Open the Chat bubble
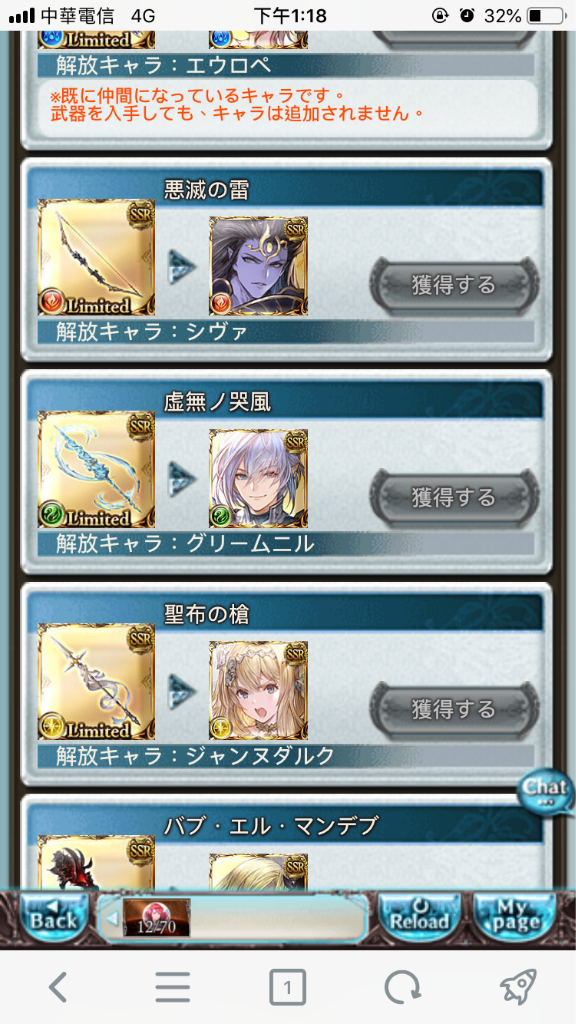Image resolution: width=576 pixels, height=1024 pixels. pyautogui.click(x=545, y=791)
